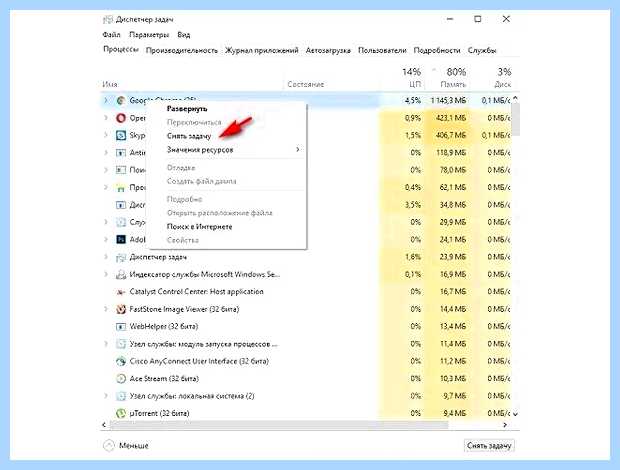
Task: Click the Индексатор службы Microsoft Windows icon
Action: pos(121,274)
